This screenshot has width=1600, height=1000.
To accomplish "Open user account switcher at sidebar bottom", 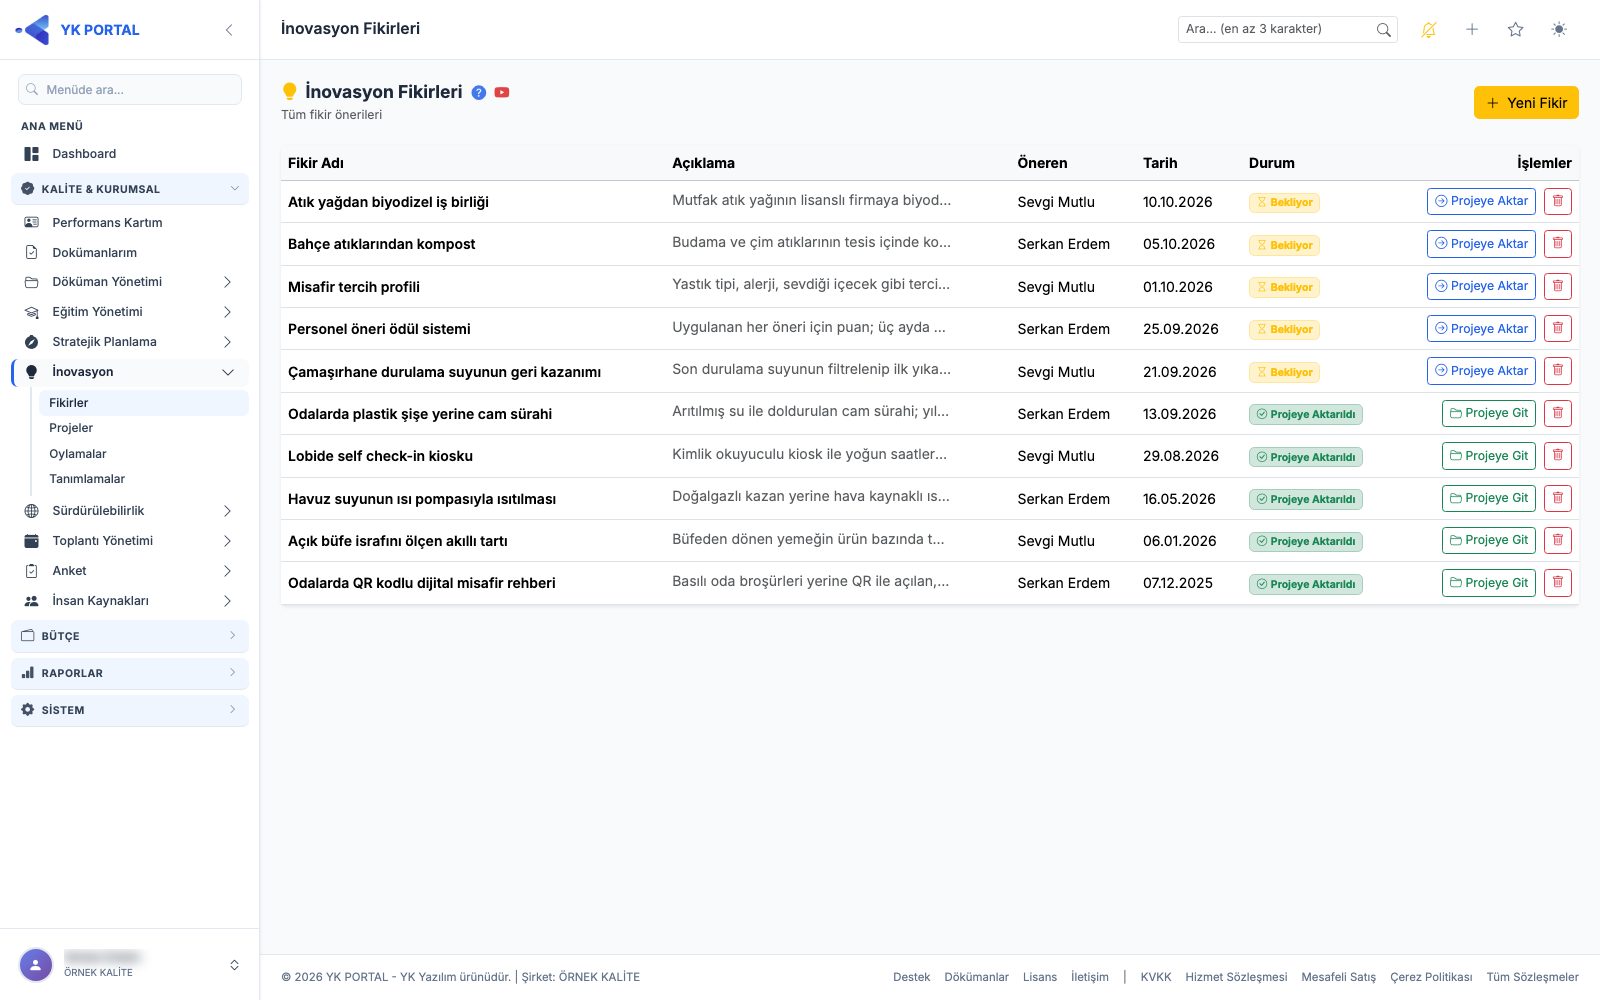I will [x=130, y=965].
